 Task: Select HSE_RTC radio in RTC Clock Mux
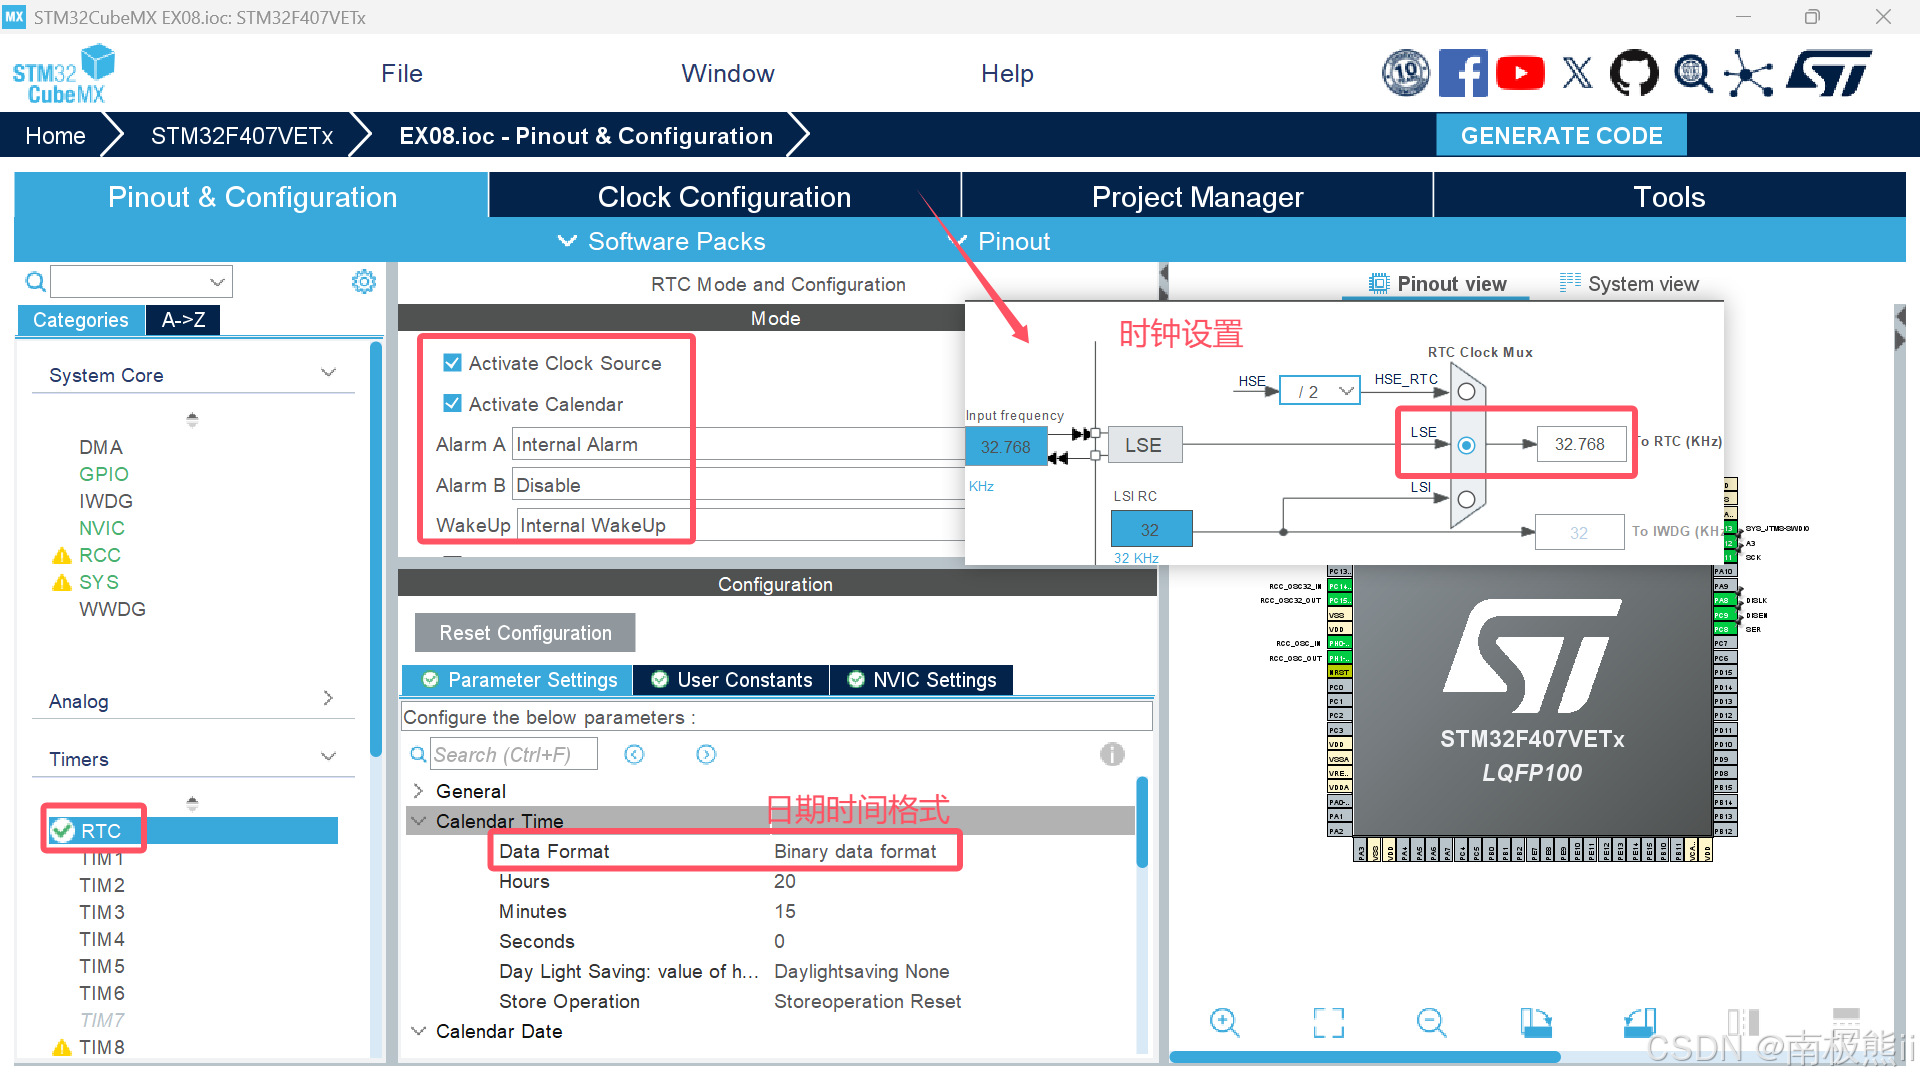1466,392
